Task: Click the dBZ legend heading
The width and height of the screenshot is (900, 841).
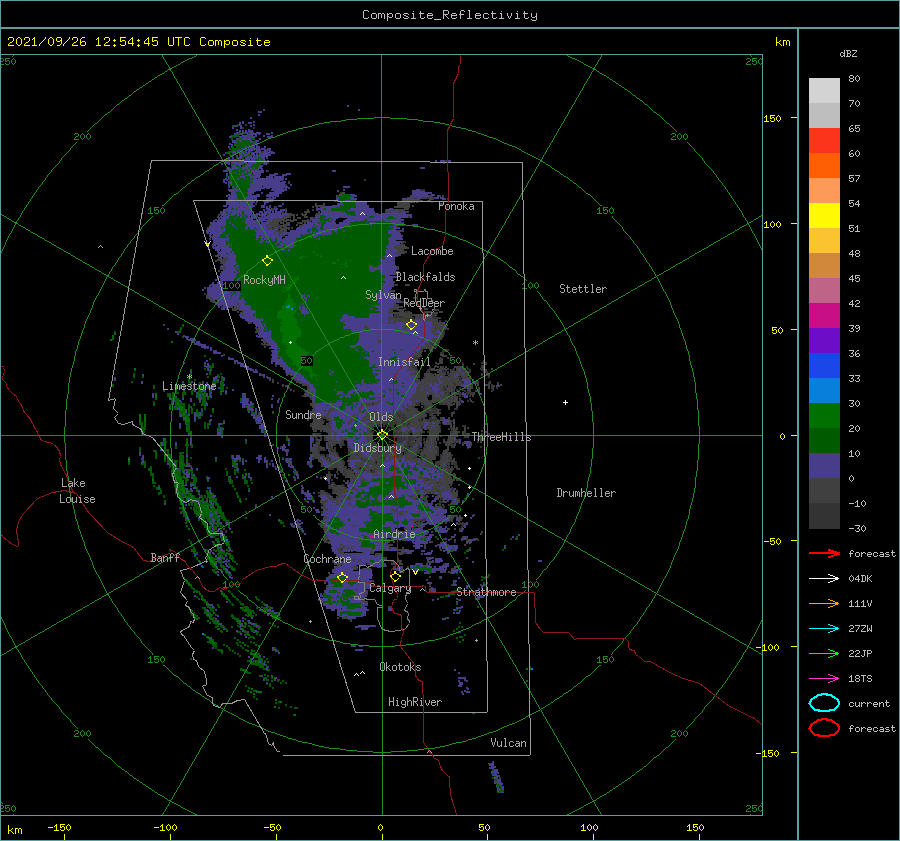Action: pyautogui.click(x=848, y=53)
